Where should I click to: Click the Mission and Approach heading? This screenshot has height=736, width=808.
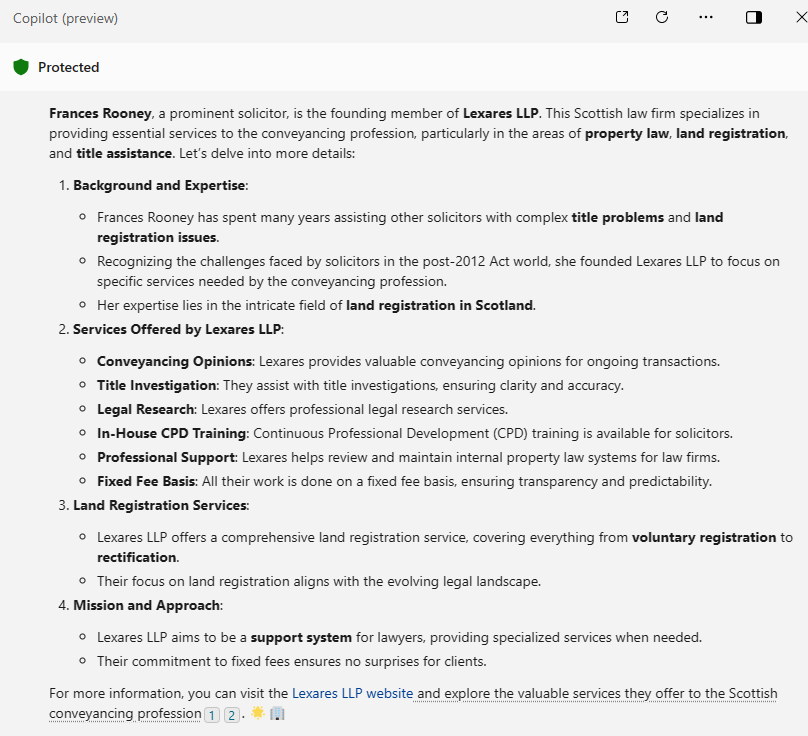[x=147, y=605]
